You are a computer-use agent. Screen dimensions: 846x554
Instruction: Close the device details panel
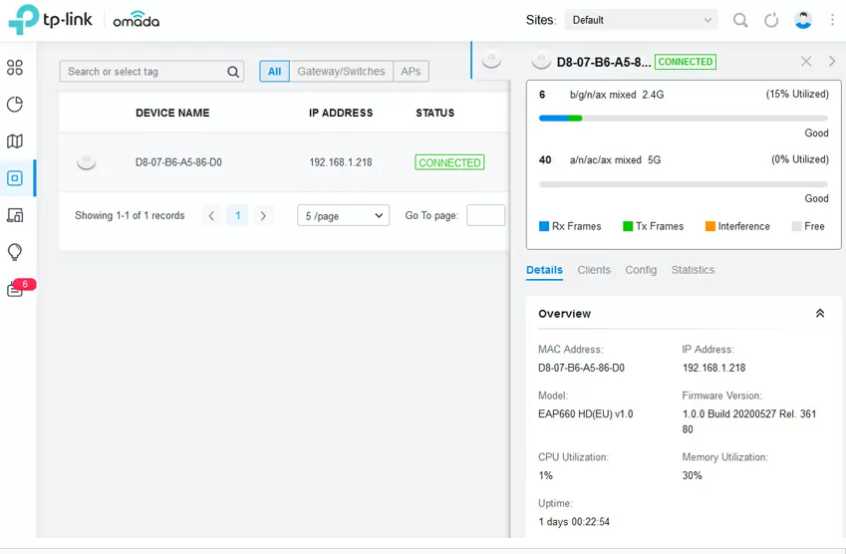[806, 62]
